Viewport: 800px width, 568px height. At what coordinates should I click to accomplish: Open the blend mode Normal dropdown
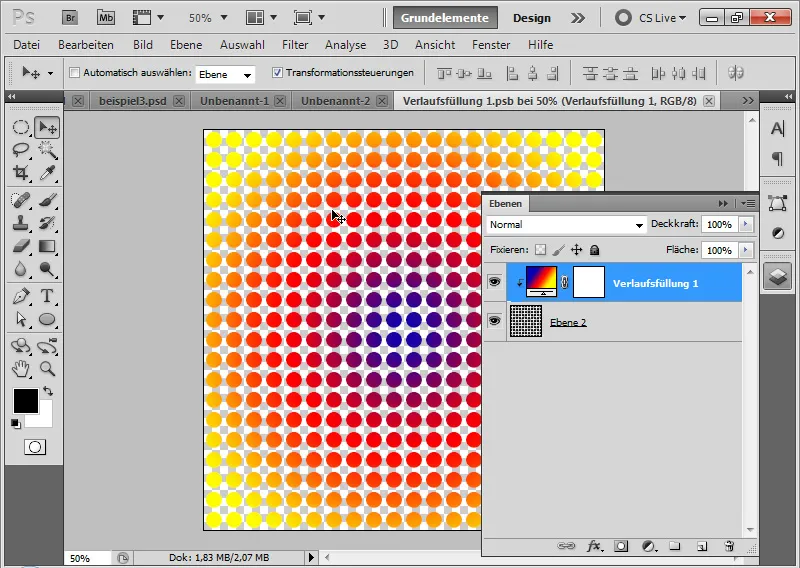(566, 225)
